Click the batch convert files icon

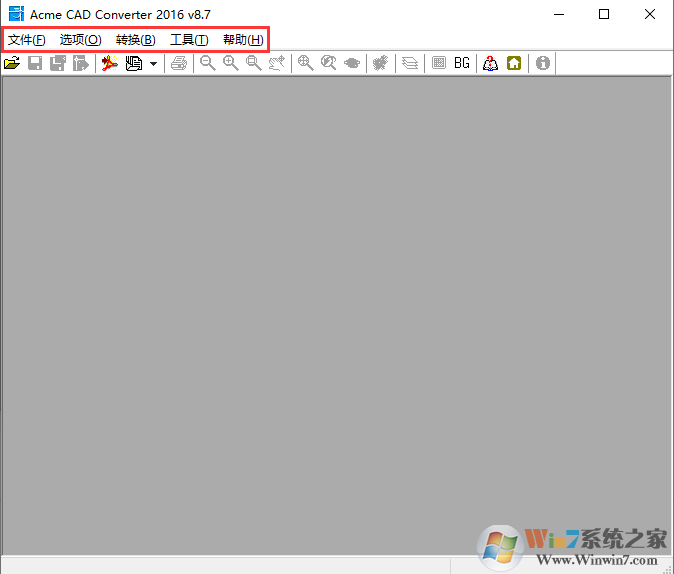134,63
